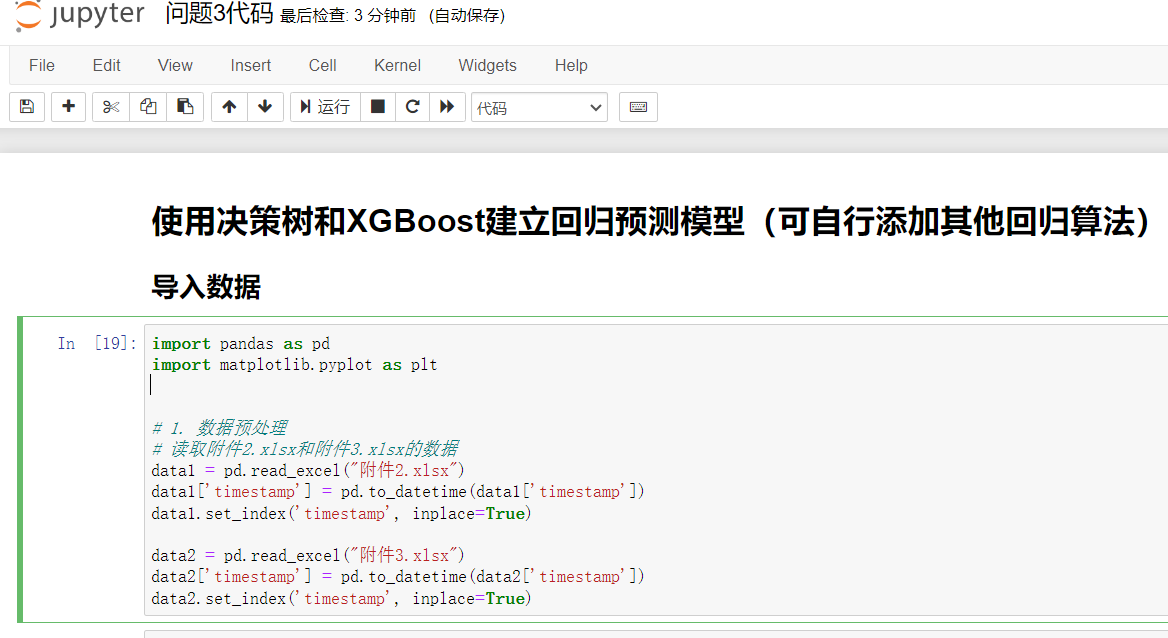The width and height of the screenshot is (1168, 638).
Task: Move selected cell up arrow
Action: 229,107
